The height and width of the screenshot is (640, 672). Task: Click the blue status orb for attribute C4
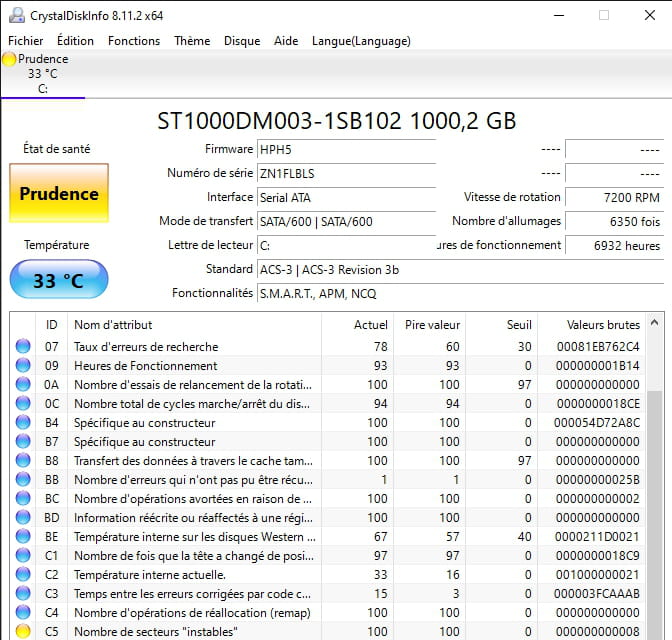pos(23,612)
